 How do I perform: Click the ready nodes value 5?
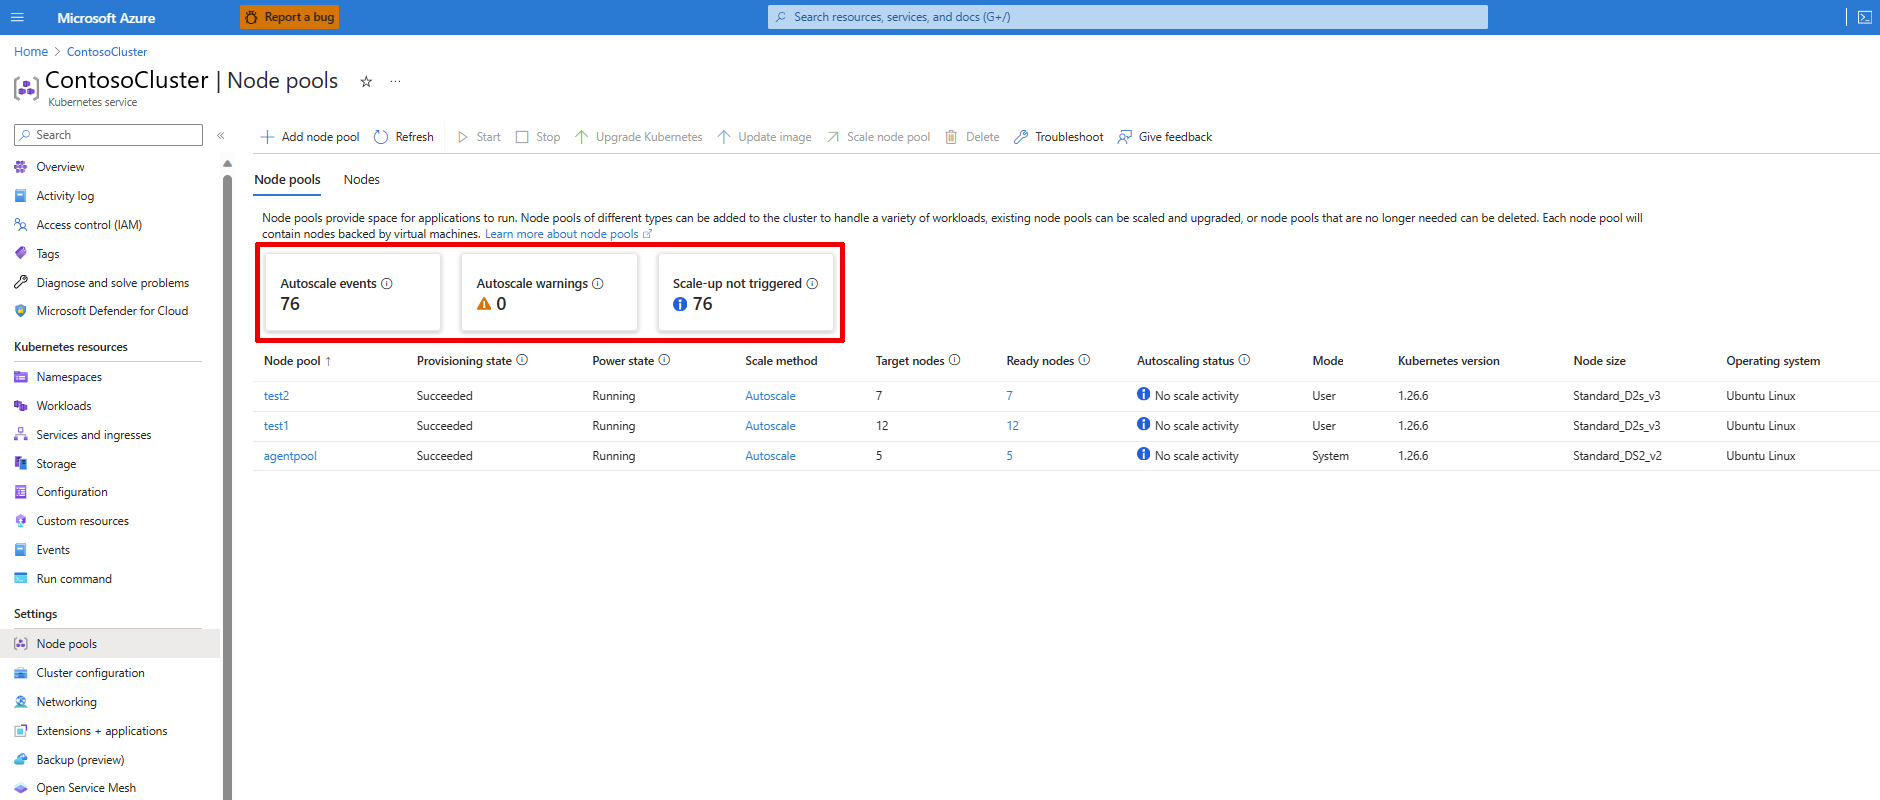click(x=1009, y=456)
